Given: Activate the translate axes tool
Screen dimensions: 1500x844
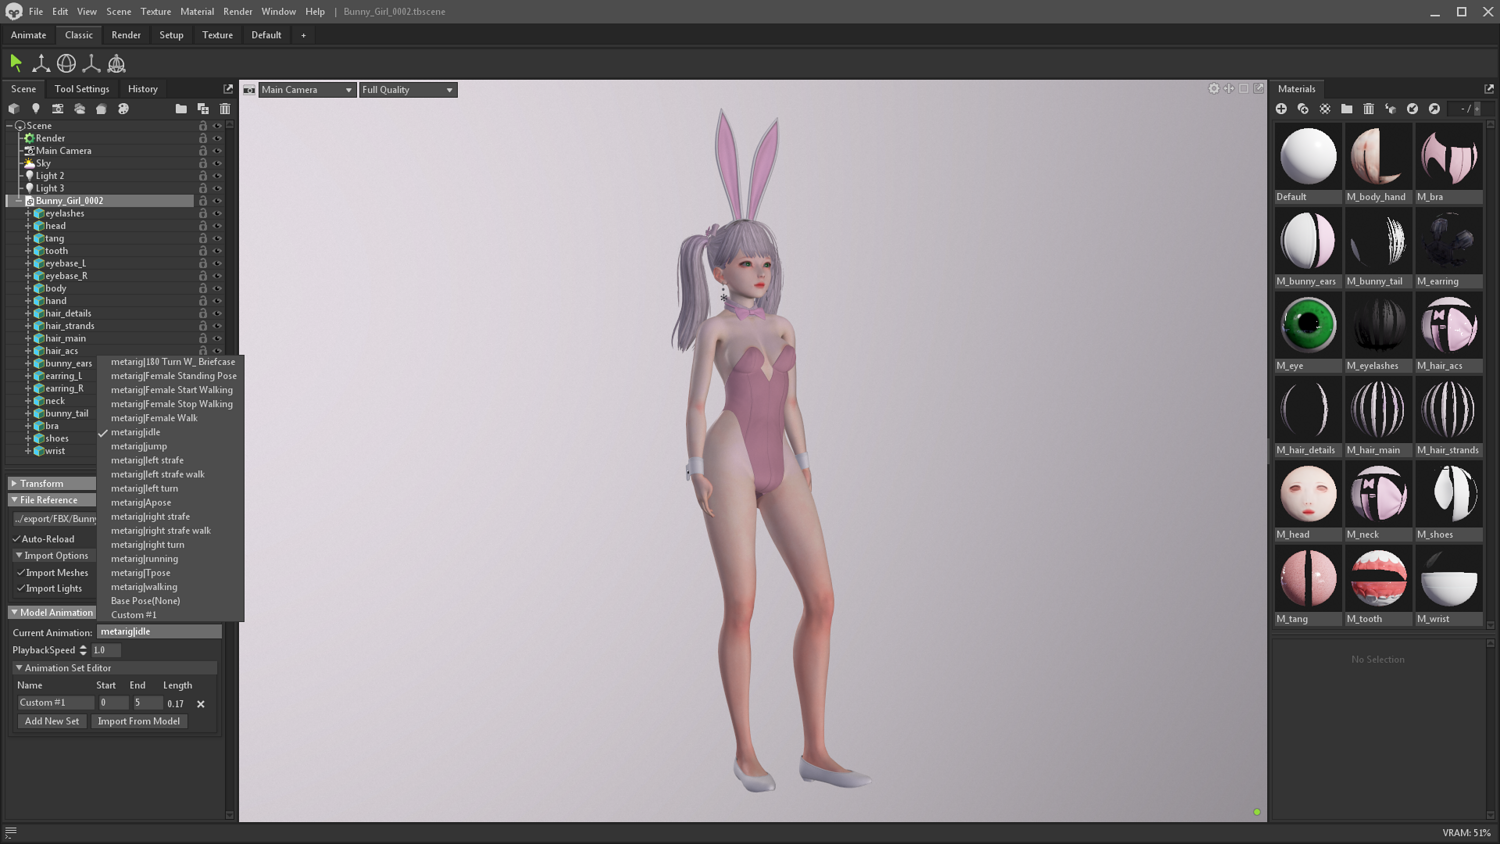Looking at the screenshot, I should (x=41, y=63).
